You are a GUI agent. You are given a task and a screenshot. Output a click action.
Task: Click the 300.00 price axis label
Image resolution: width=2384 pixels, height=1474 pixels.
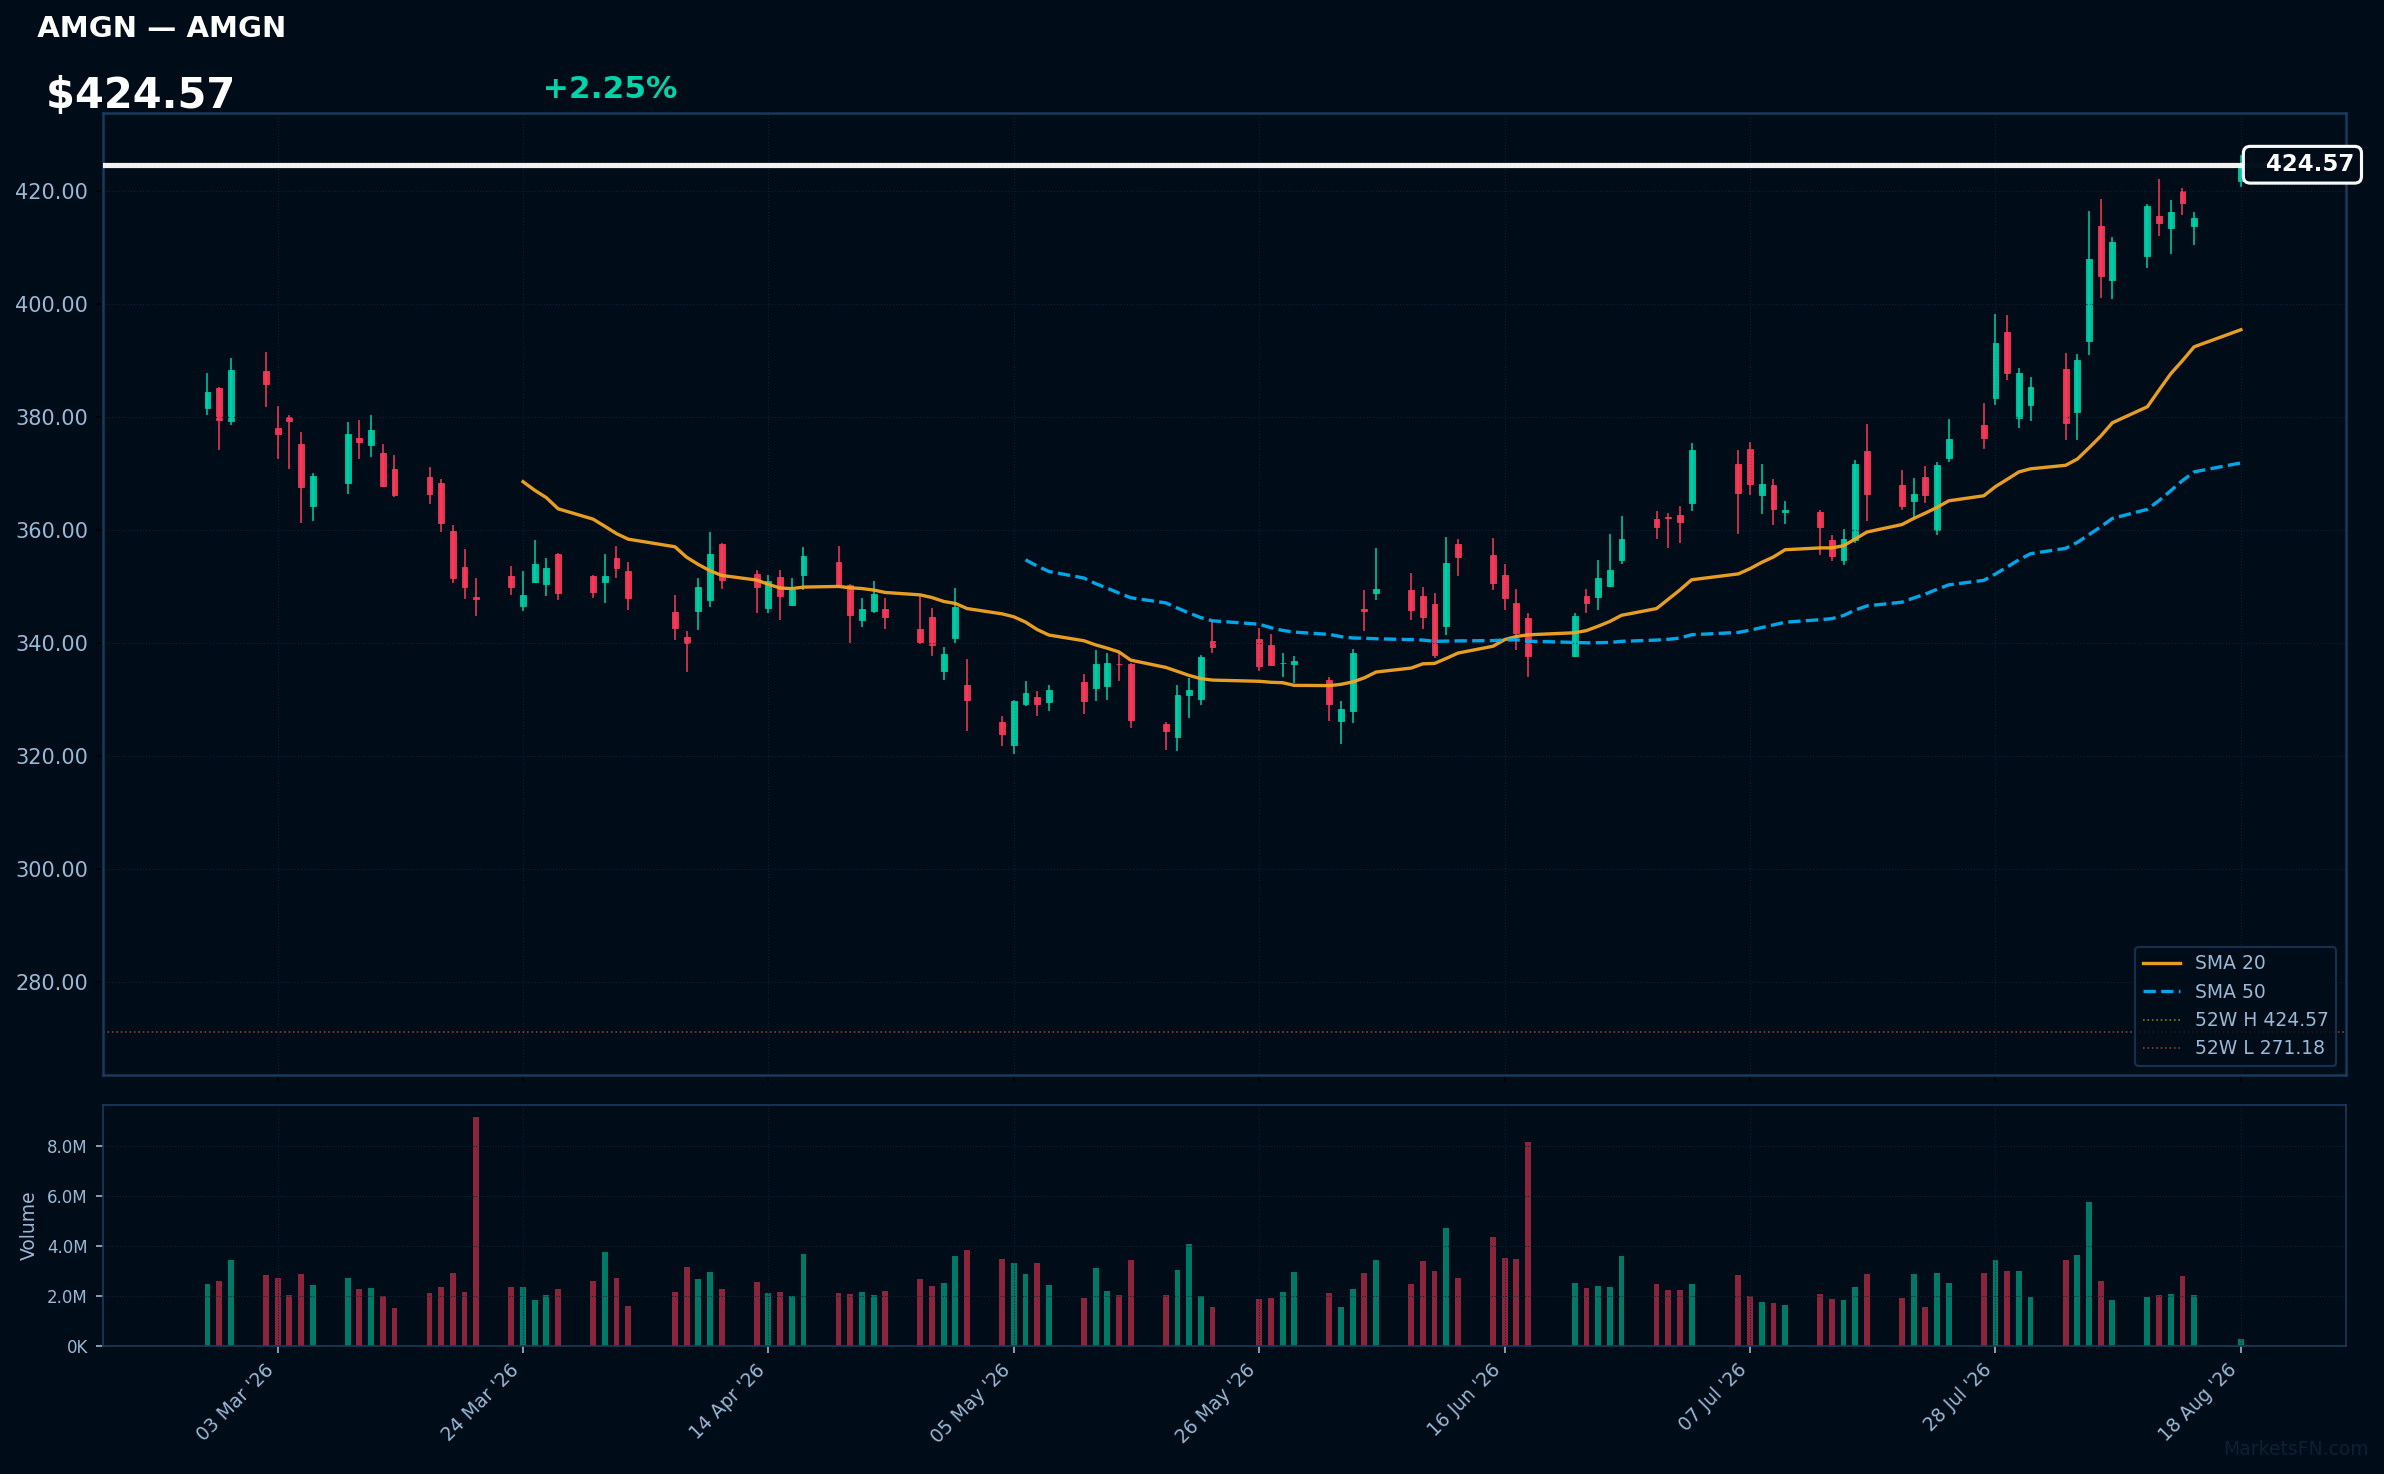coord(51,869)
